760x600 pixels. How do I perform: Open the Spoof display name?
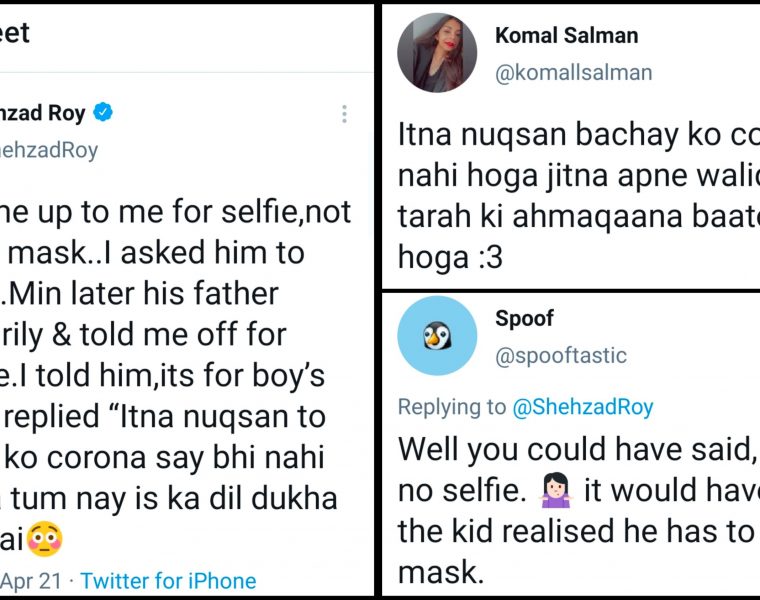pos(524,319)
